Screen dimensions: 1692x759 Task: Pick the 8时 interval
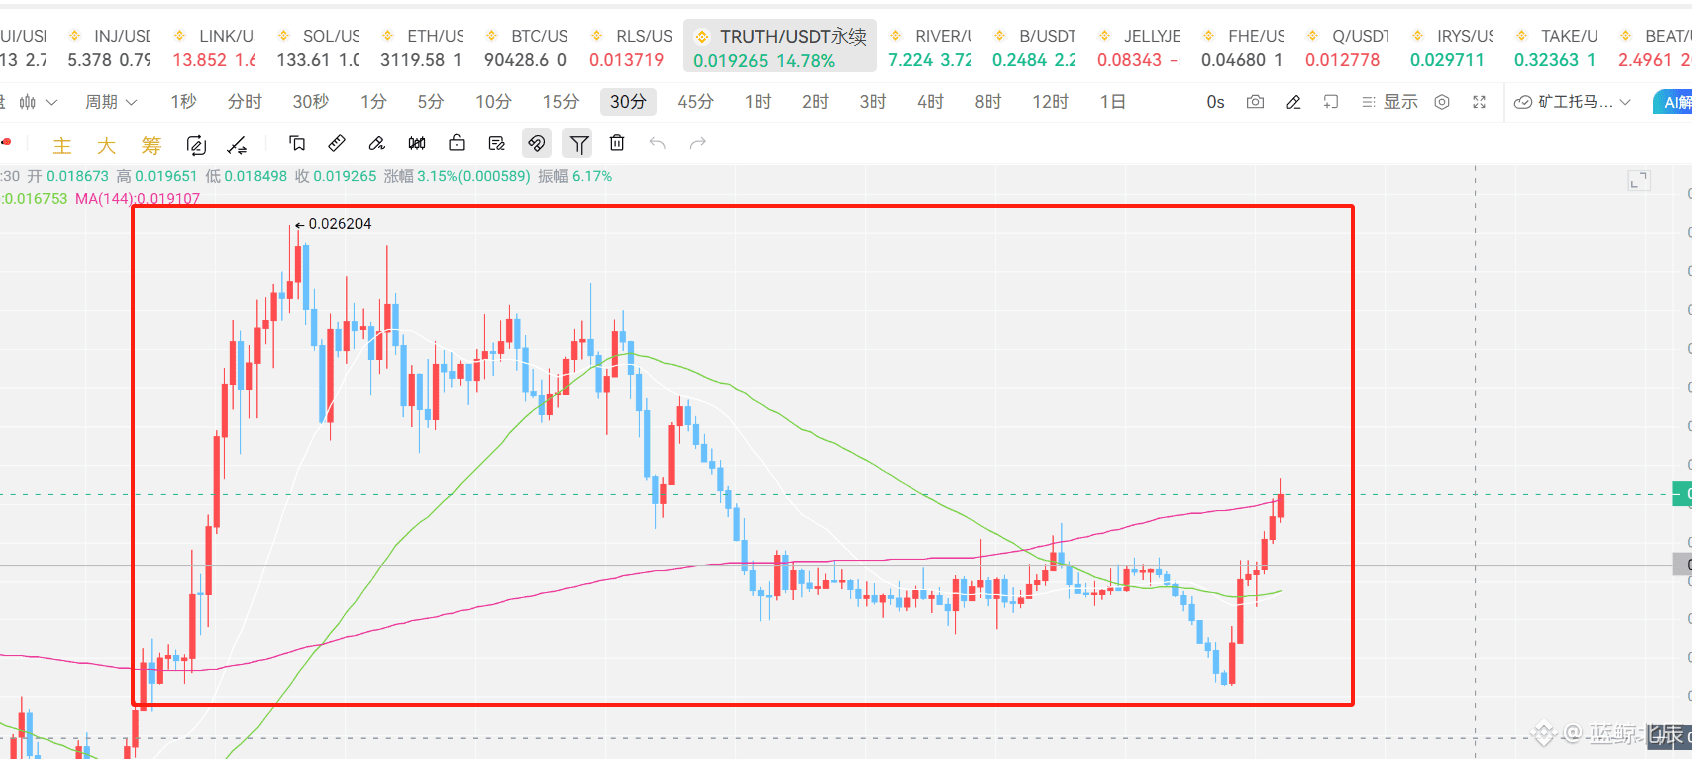click(988, 102)
